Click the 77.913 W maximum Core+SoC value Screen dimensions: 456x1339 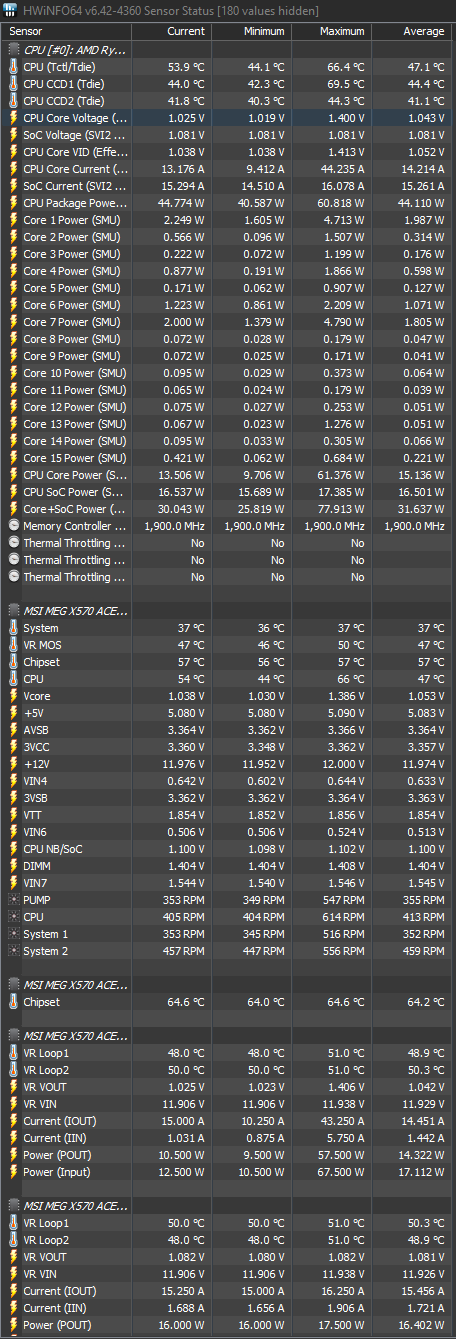click(341, 509)
